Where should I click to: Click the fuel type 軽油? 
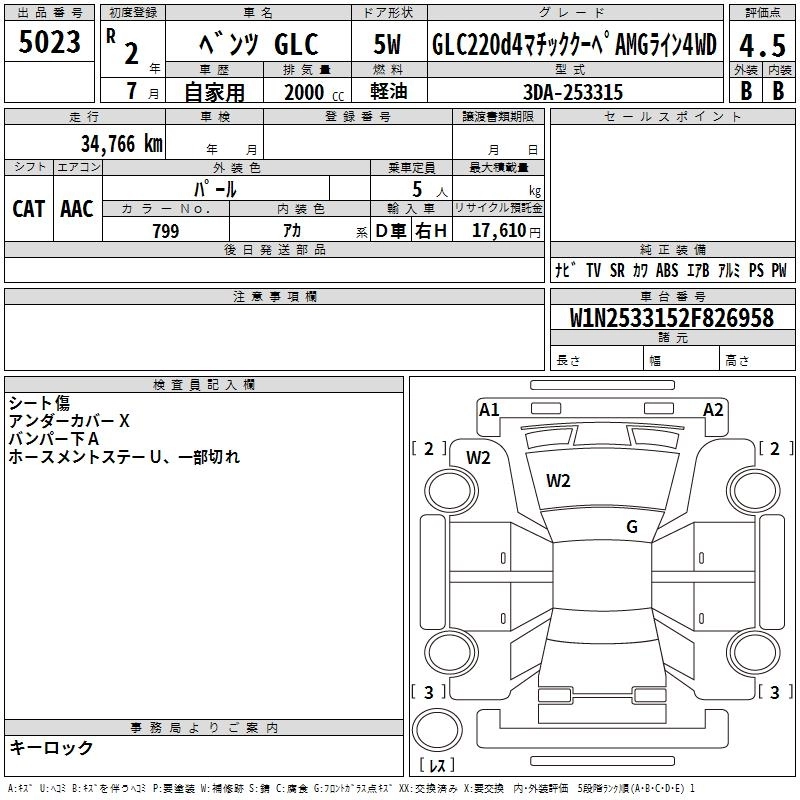click(389, 91)
